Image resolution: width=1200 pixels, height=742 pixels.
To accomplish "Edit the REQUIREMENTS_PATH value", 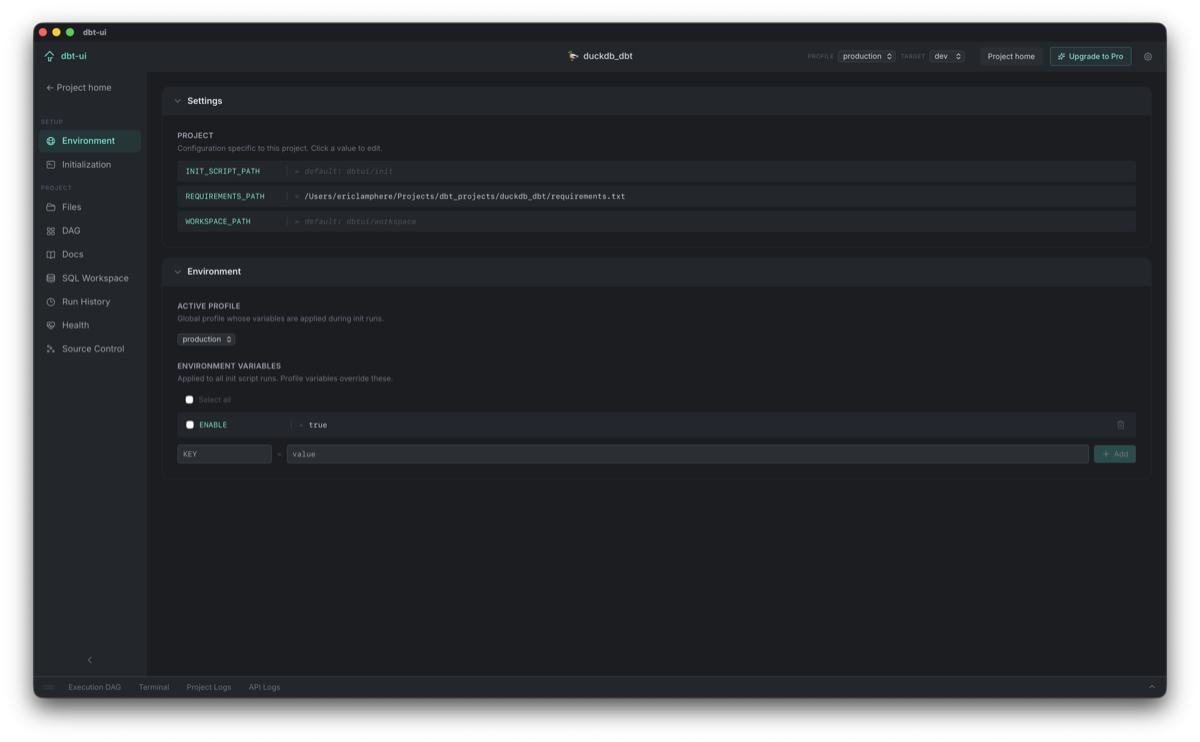I will [465, 197].
